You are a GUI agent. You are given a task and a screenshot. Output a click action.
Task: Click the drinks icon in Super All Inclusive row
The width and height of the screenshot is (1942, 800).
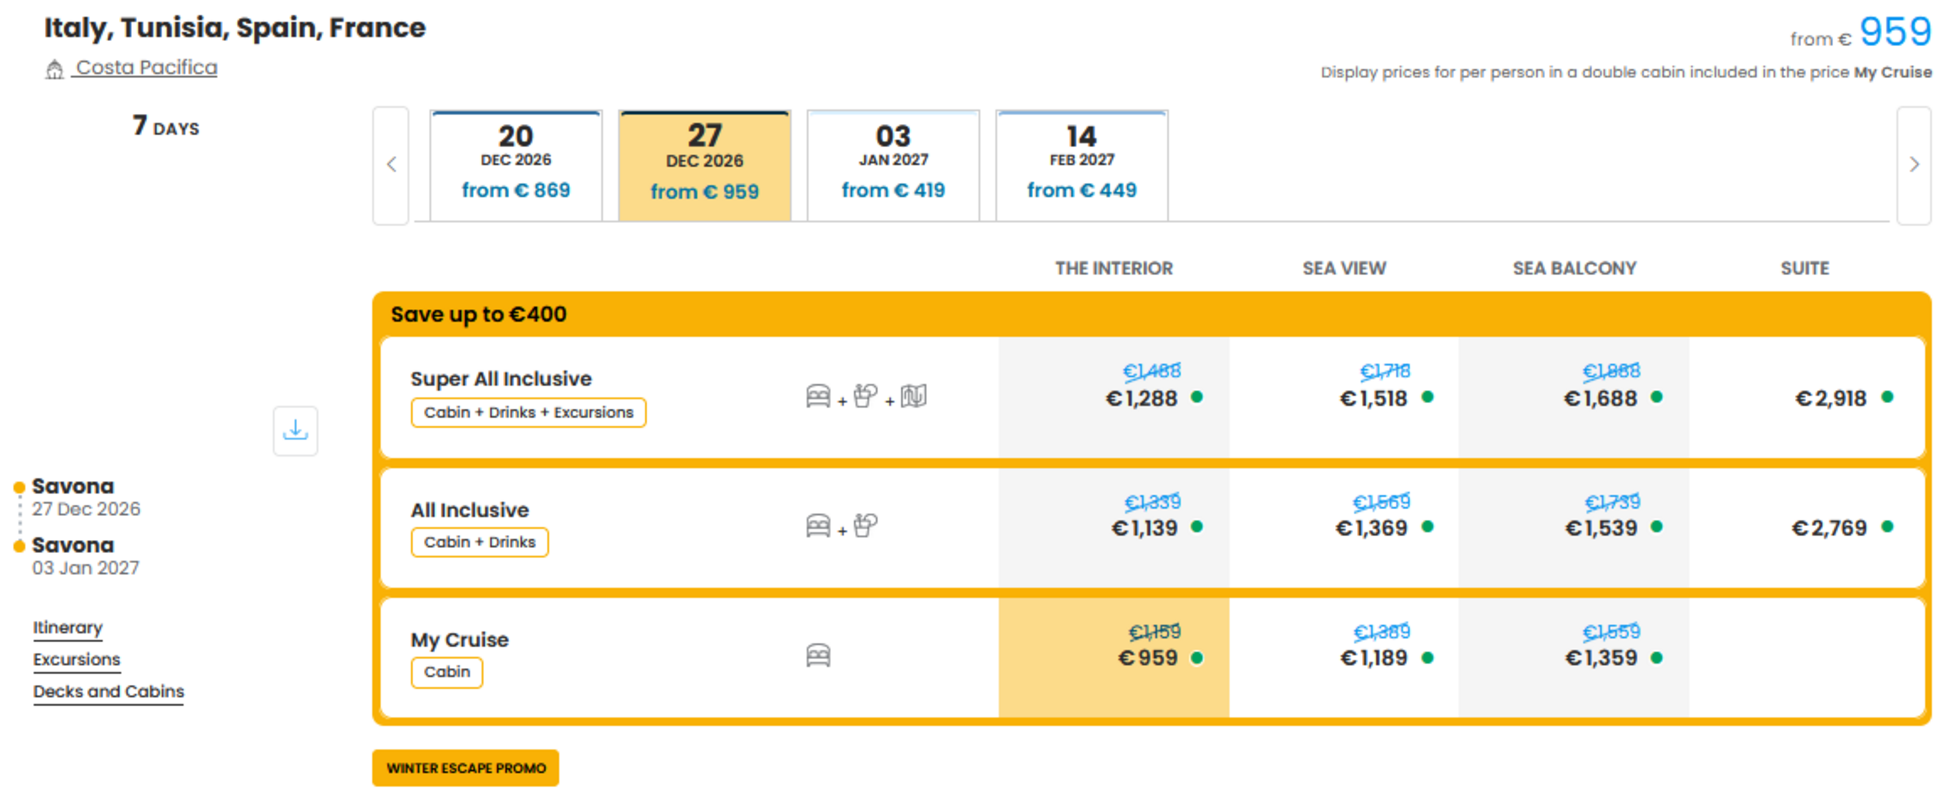click(866, 396)
